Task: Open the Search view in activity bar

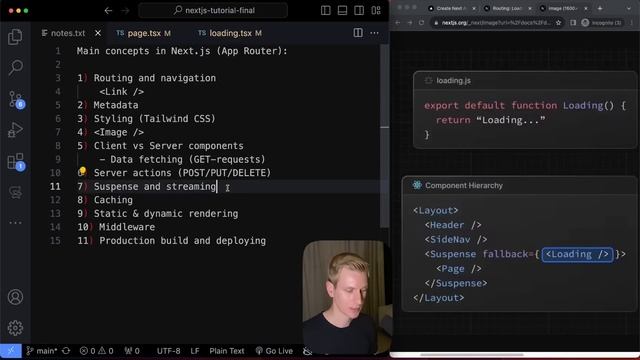Action: [15, 67]
